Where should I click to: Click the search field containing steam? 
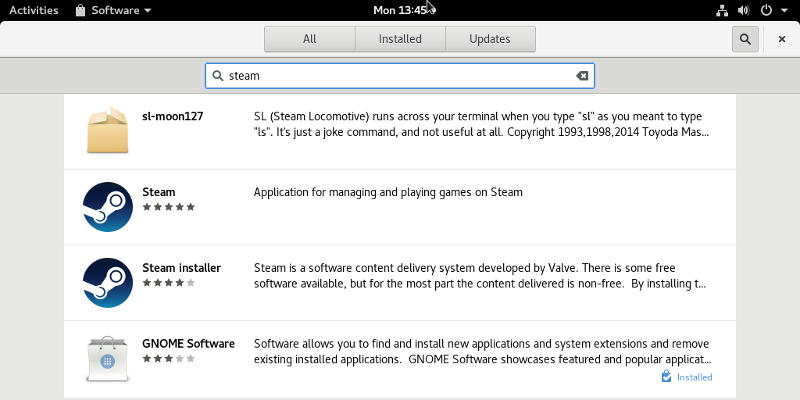point(400,76)
